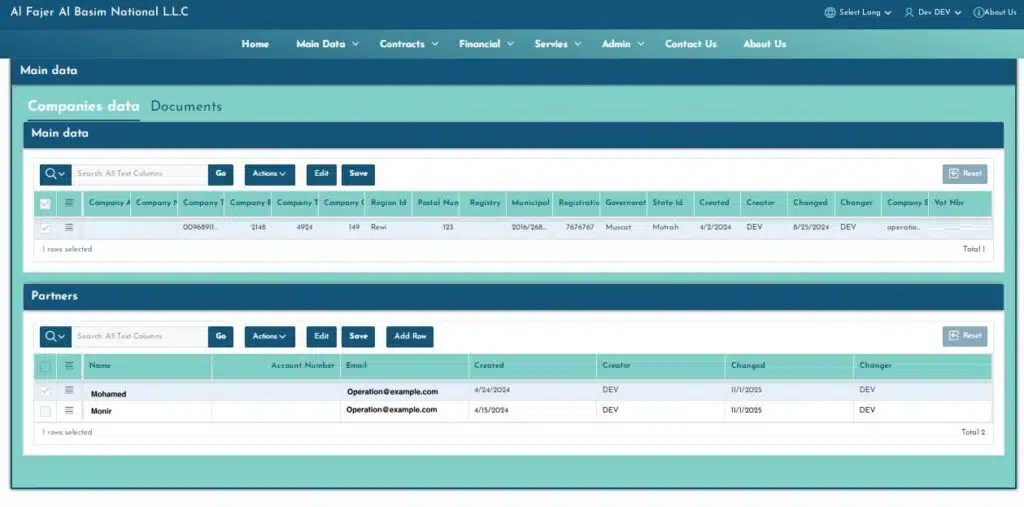This screenshot has width=1024, height=507.
Task: Expand the Contracts menu
Action: [x=409, y=44]
